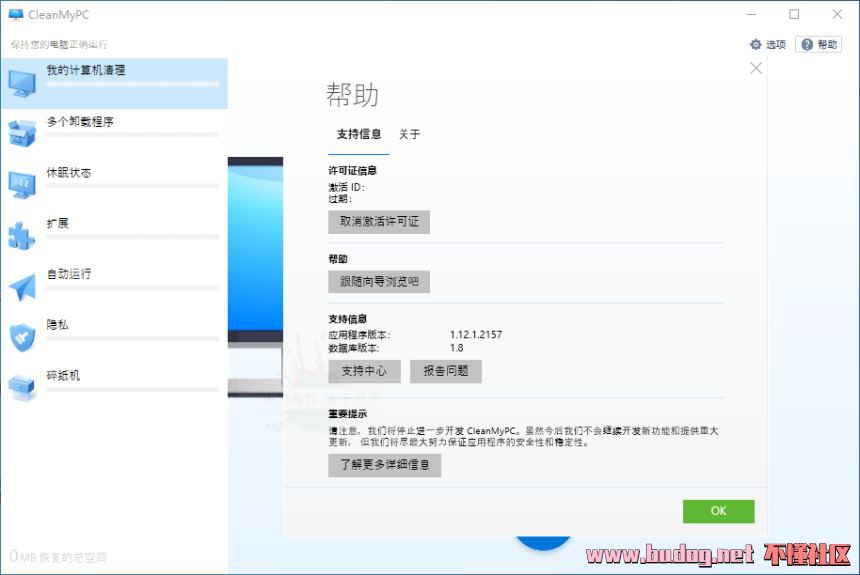860x575 pixels.
Task: Click 跟随向导浏览吧 button
Action: click(x=379, y=282)
